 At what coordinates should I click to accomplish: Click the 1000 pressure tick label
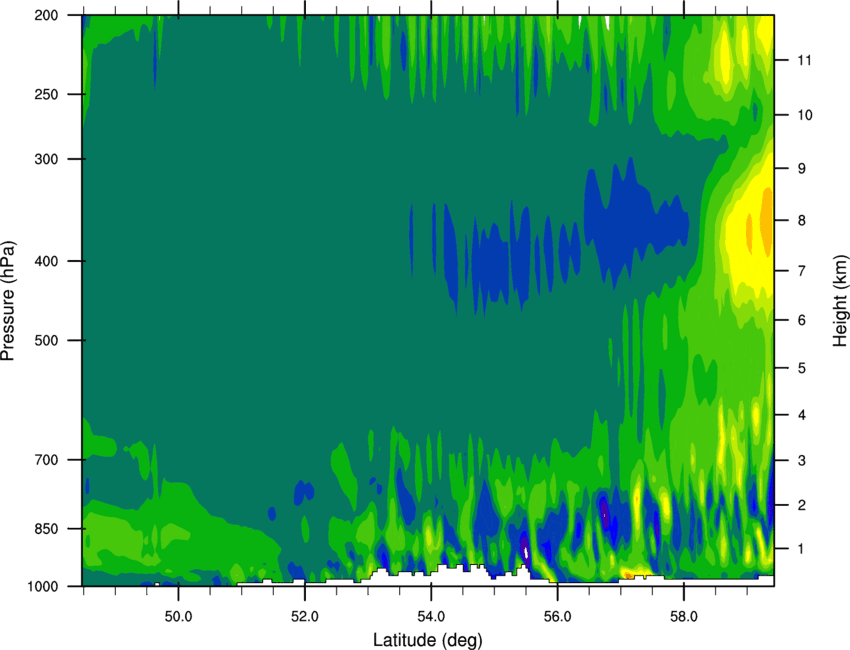tap(42, 586)
